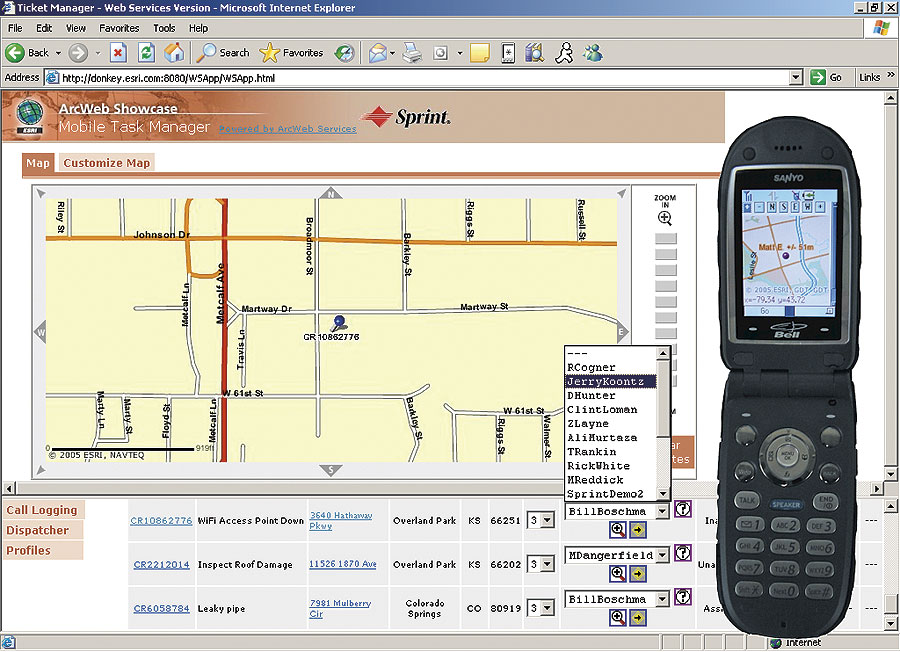Open the BillBoschma assignee dropdown for CR6058784
The width and height of the screenshot is (900, 652).
[662, 599]
